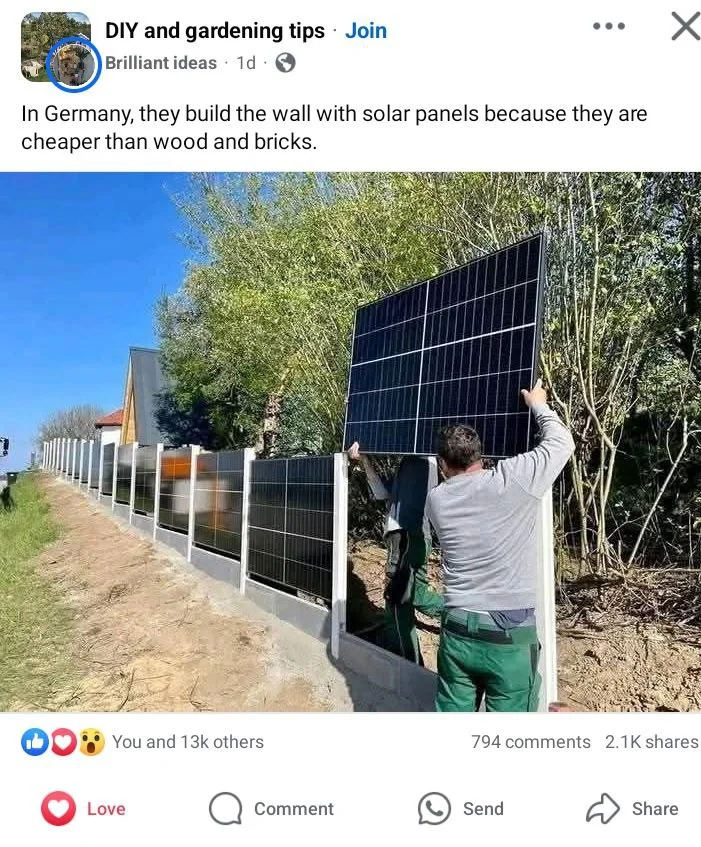Screen dimensions: 701x847
Task: View the 794 comments
Action: (531, 742)
